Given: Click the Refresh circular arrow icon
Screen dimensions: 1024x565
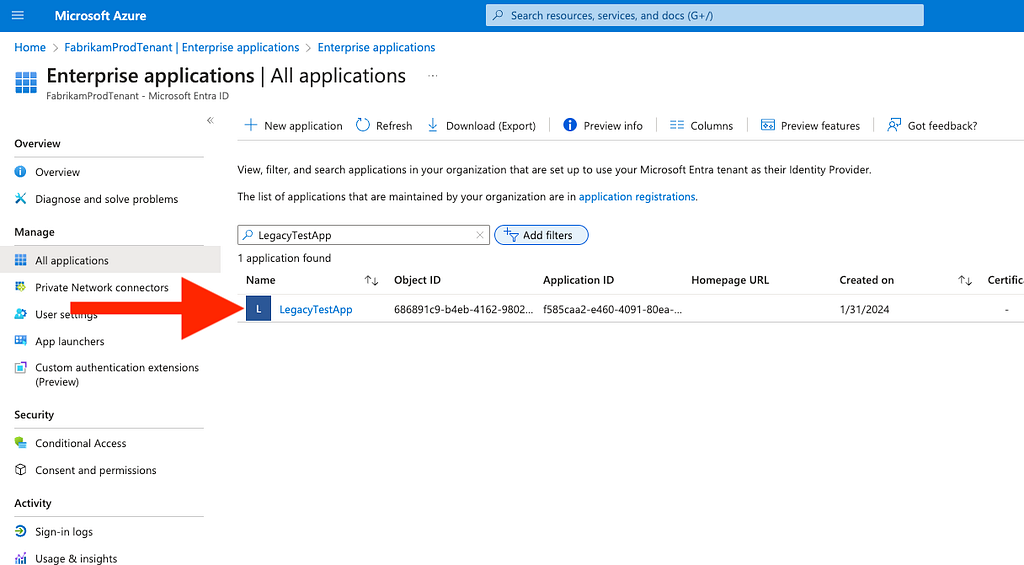Looking at the screenshot, I should (x=362, y=125).
